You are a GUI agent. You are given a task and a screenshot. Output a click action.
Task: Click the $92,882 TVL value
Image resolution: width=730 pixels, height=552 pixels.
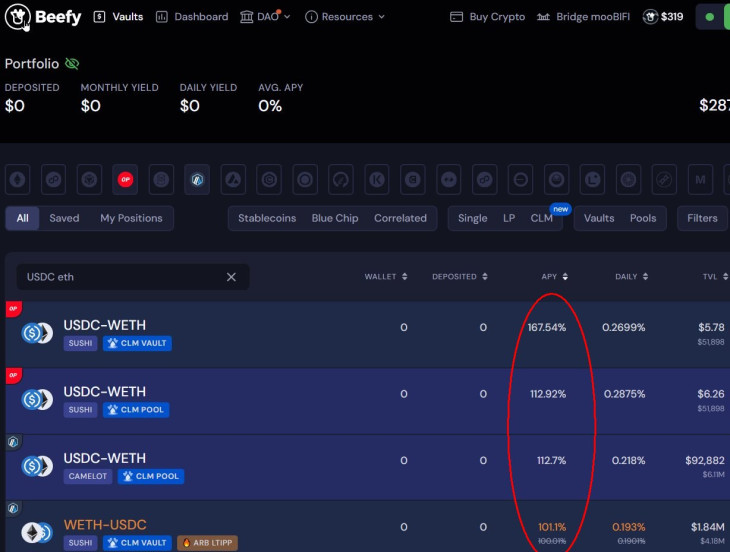[704, 461]
